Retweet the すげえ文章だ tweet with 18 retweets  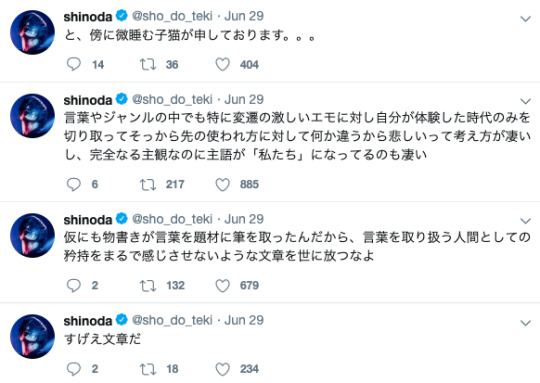(x=148, y=369)
